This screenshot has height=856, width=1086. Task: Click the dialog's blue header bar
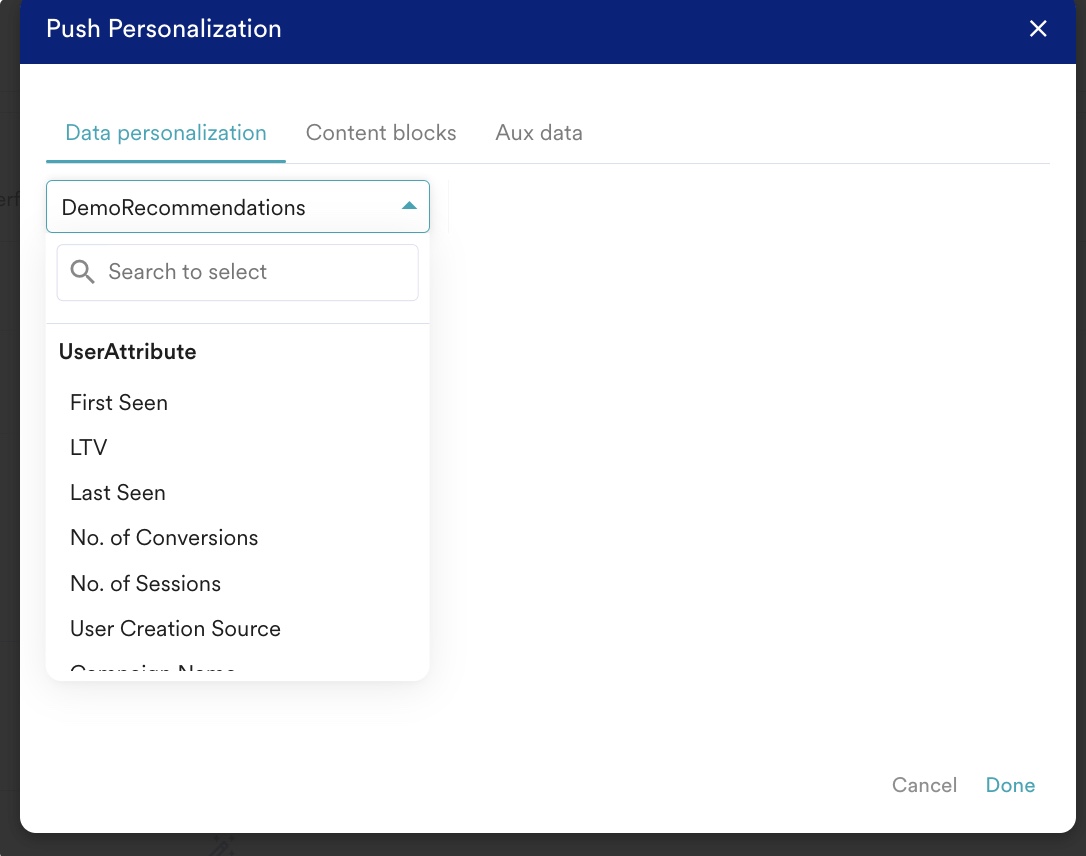pos(547,32)
